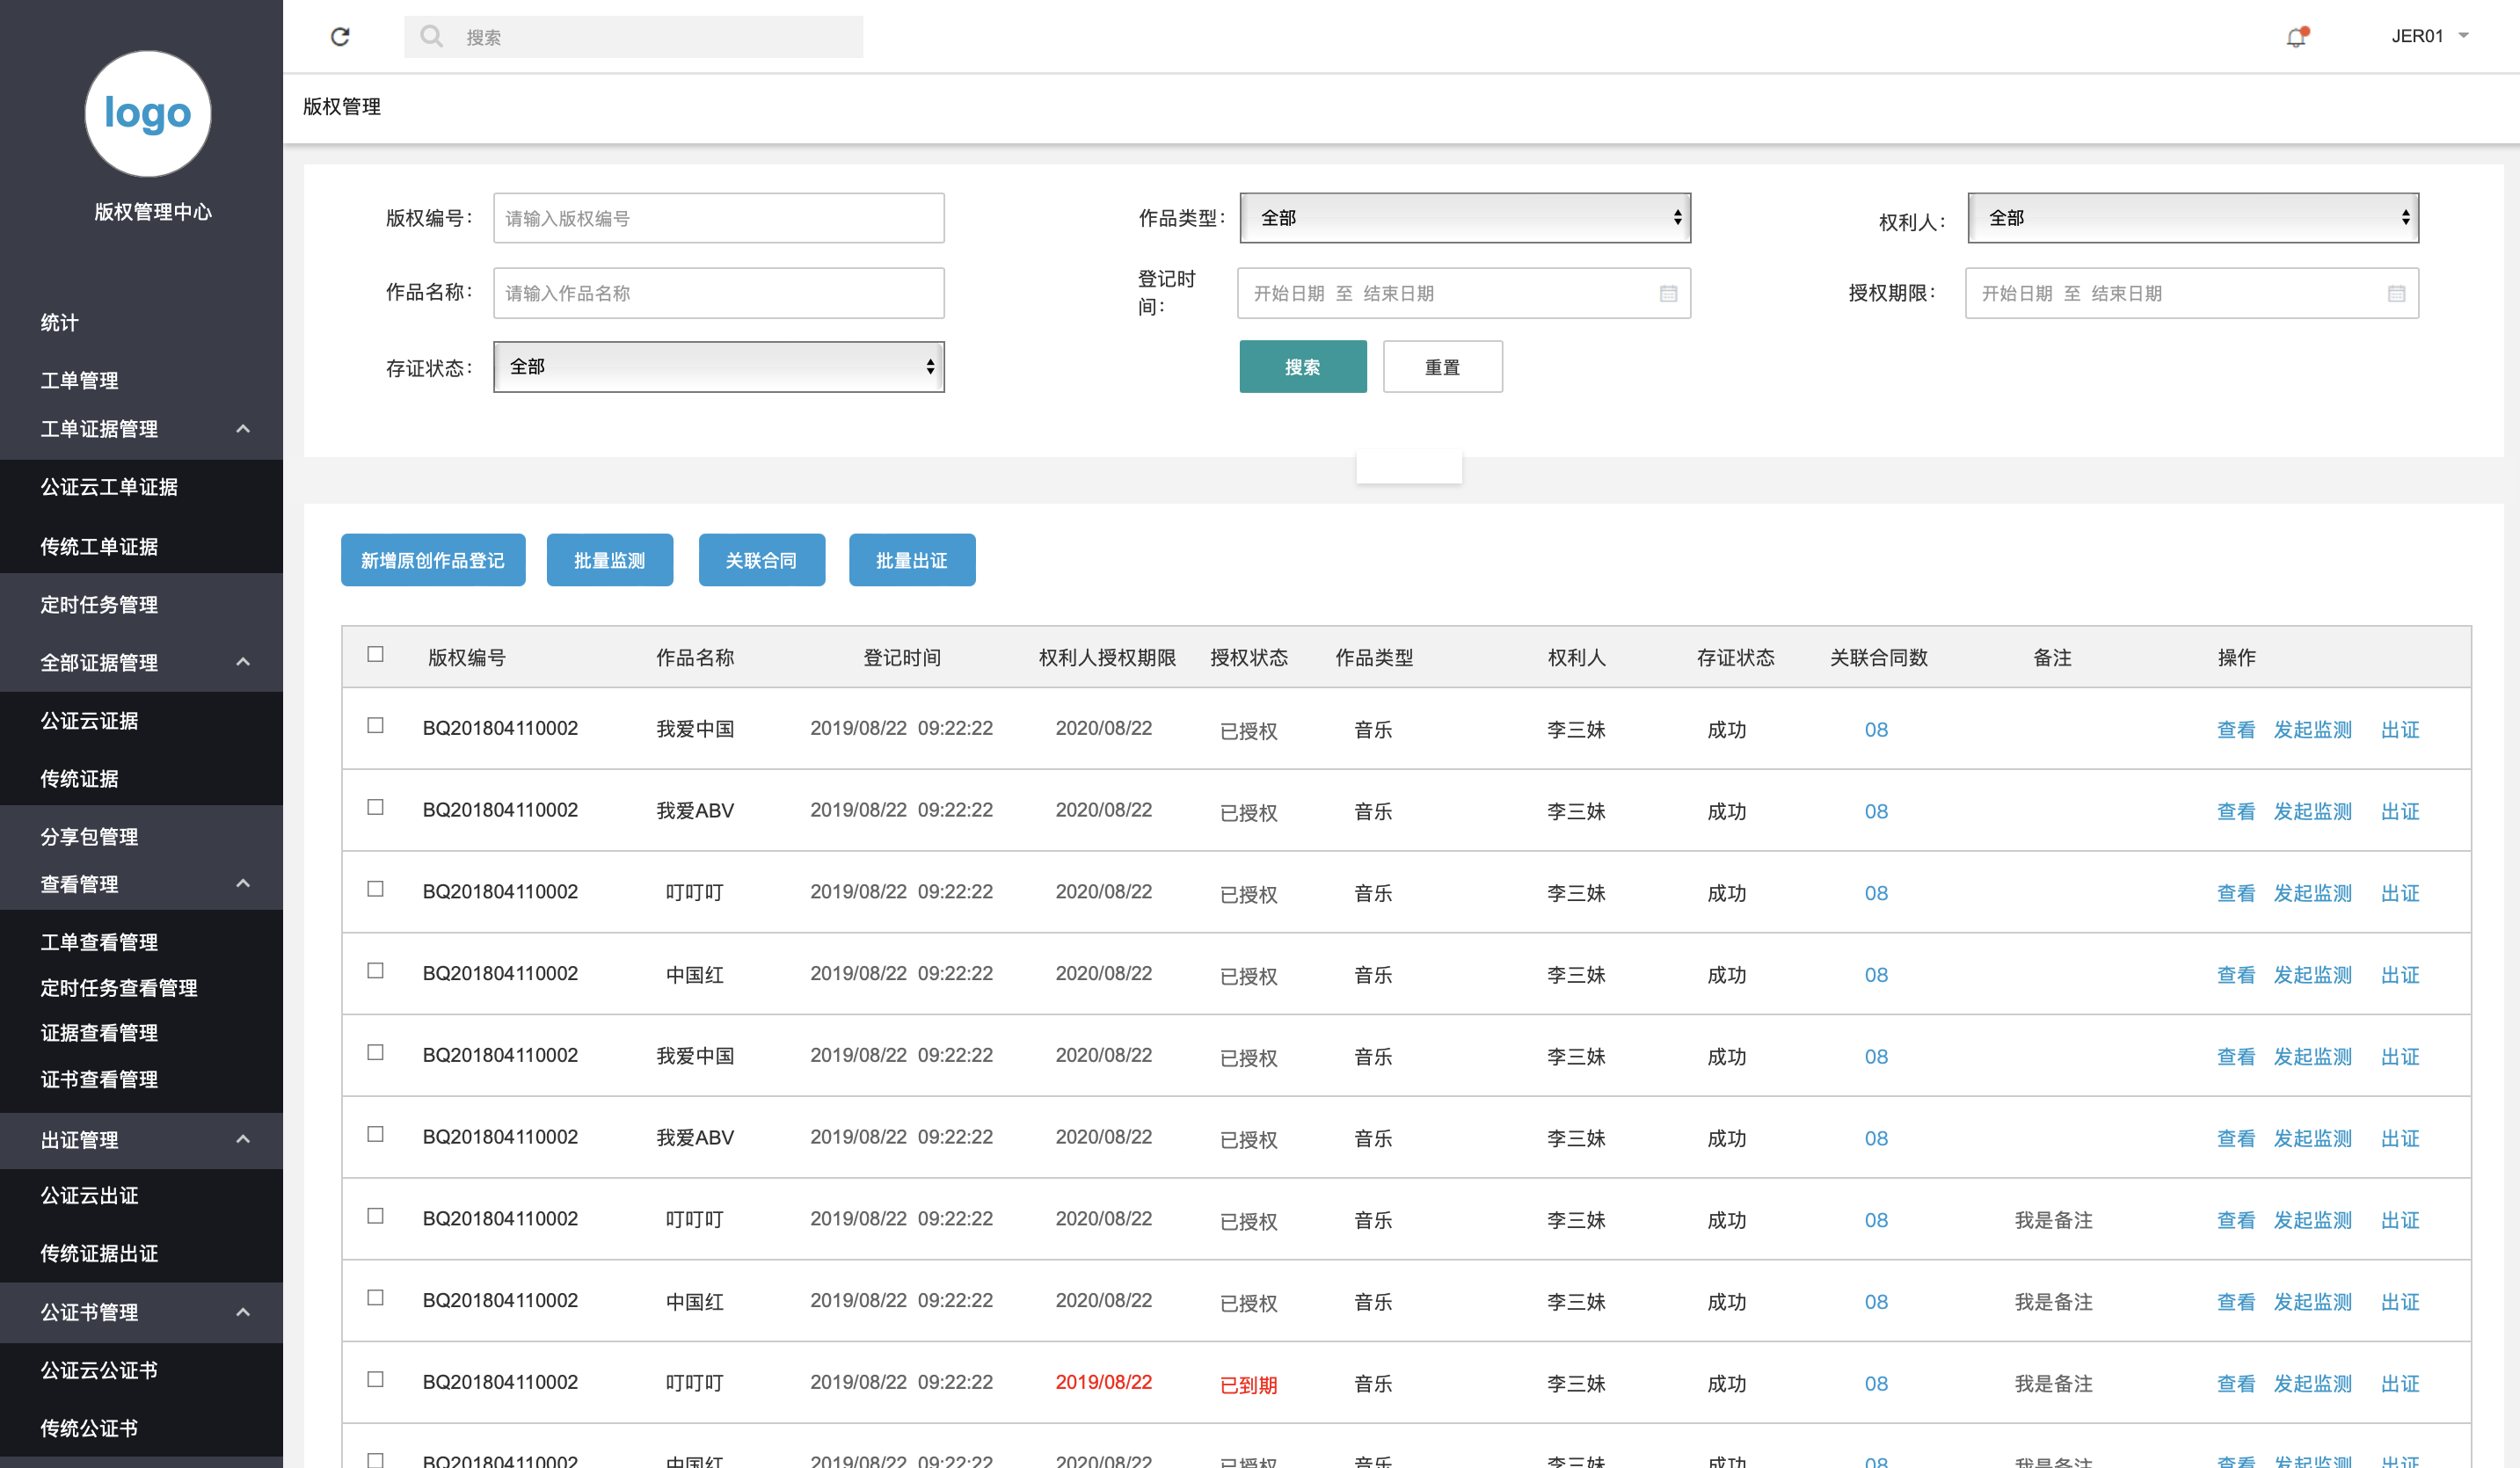
Task: Open the 作品类型 dropdown
Action: [x=1465, y=218]
